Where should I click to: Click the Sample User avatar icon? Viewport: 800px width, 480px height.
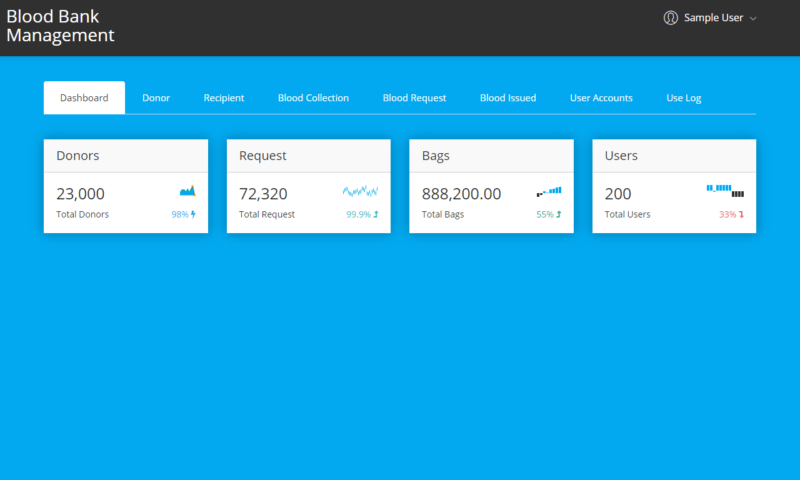[x=671, y=18]
